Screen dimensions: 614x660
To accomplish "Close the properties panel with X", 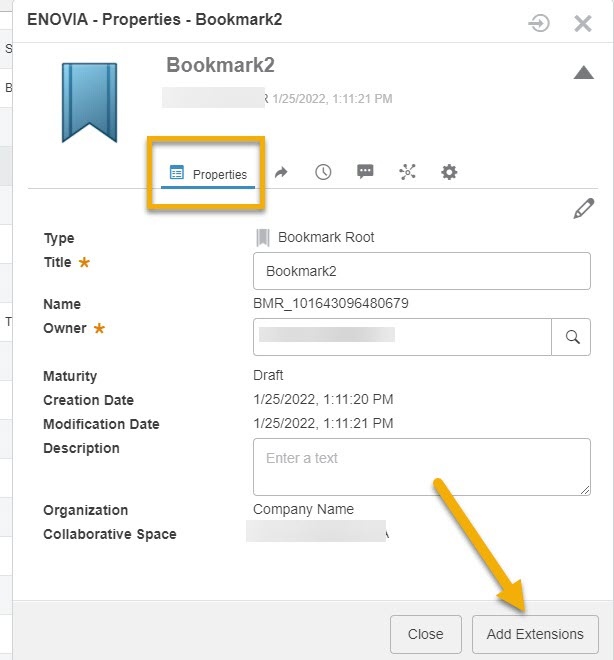I will click(x=583, y=22).
